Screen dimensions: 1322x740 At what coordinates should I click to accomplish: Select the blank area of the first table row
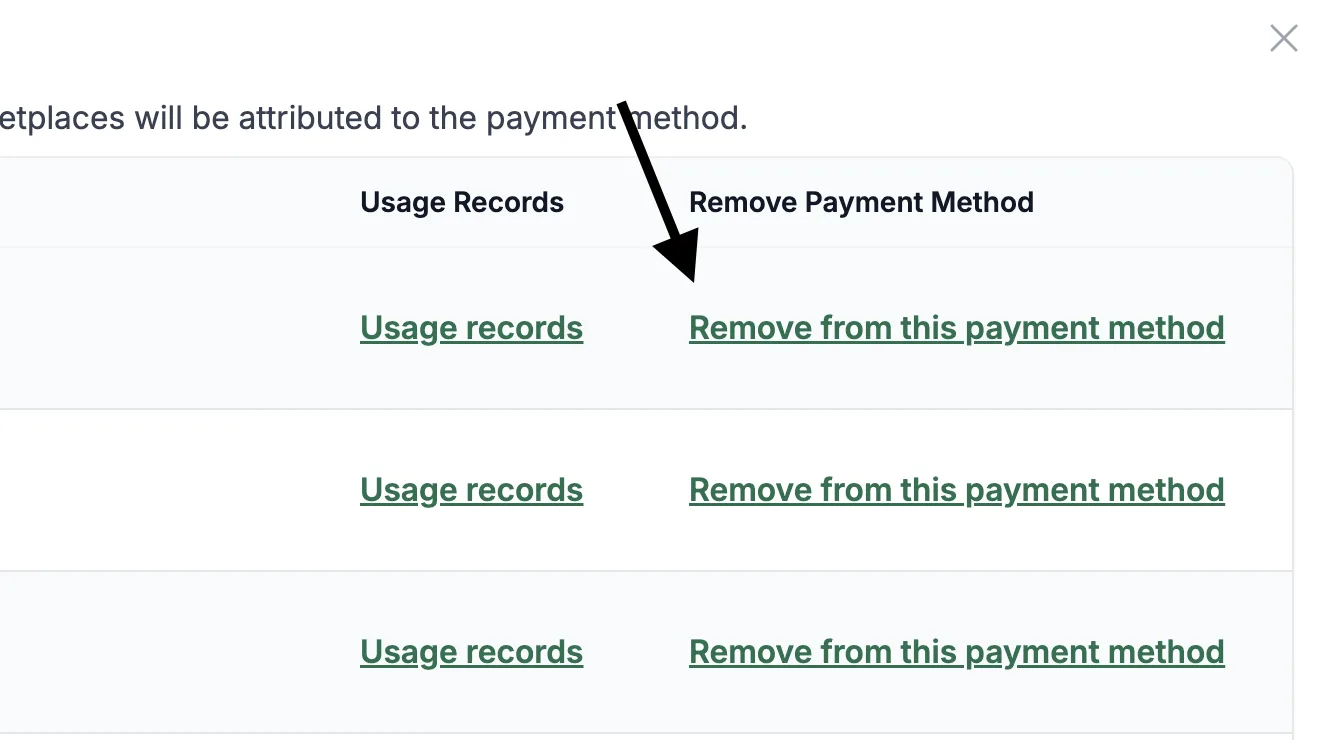(x=170, y=328)
